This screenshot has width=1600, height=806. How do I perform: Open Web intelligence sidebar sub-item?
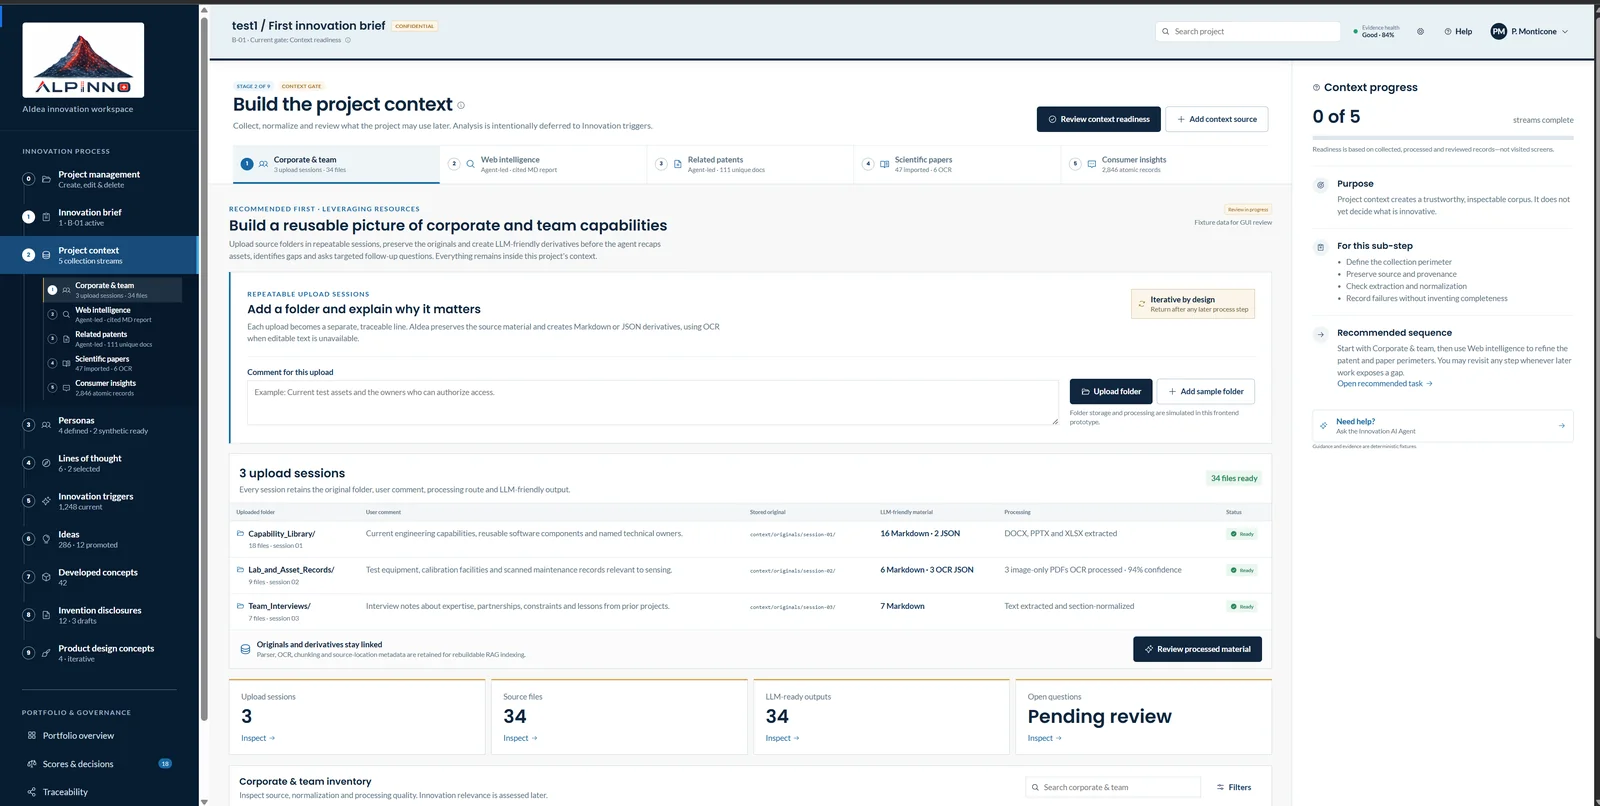[113, 314]
